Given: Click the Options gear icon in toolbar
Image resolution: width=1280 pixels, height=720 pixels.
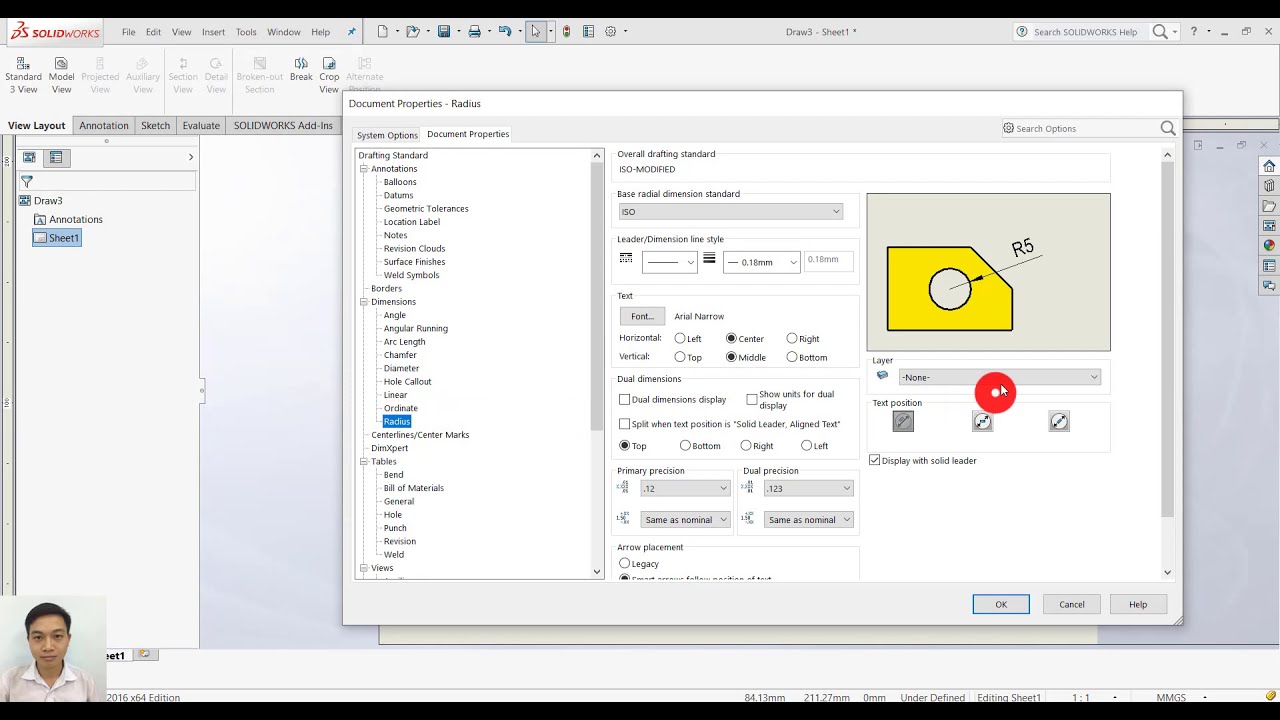Looking at the screenshot, I should point(610,31).
